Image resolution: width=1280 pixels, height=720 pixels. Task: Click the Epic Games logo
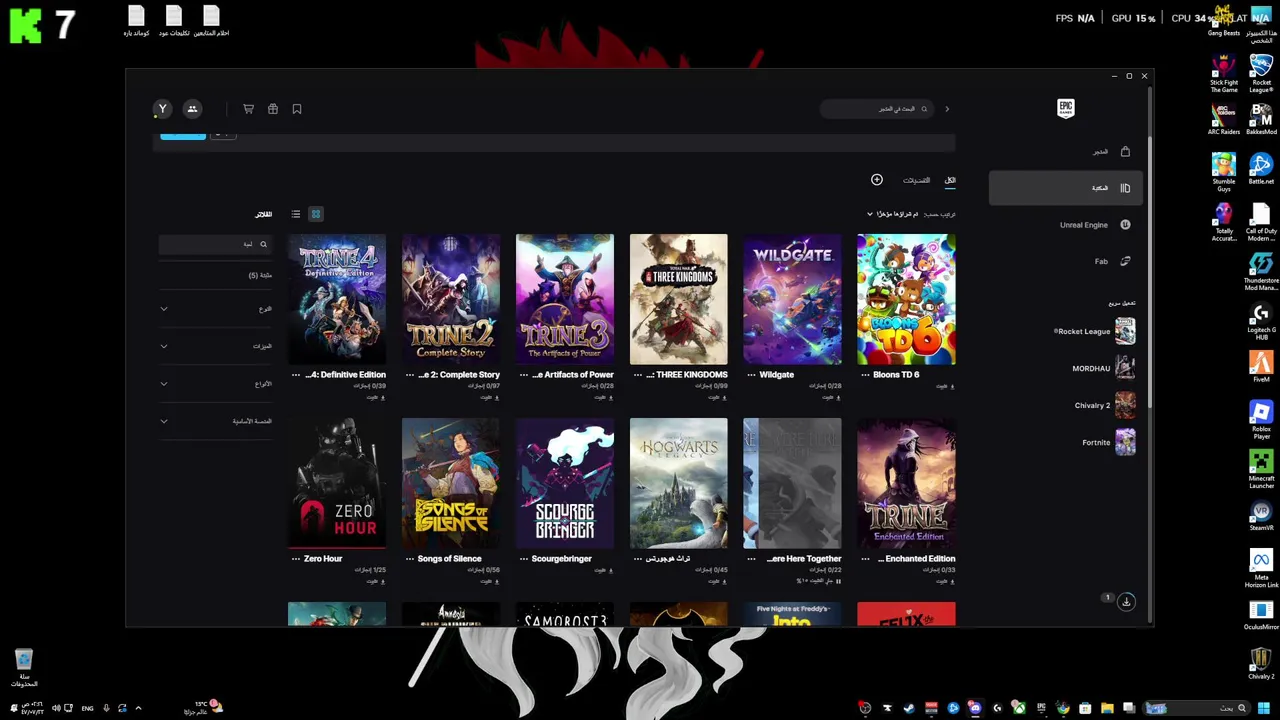pyautogui.click(x=1066, y=109)
